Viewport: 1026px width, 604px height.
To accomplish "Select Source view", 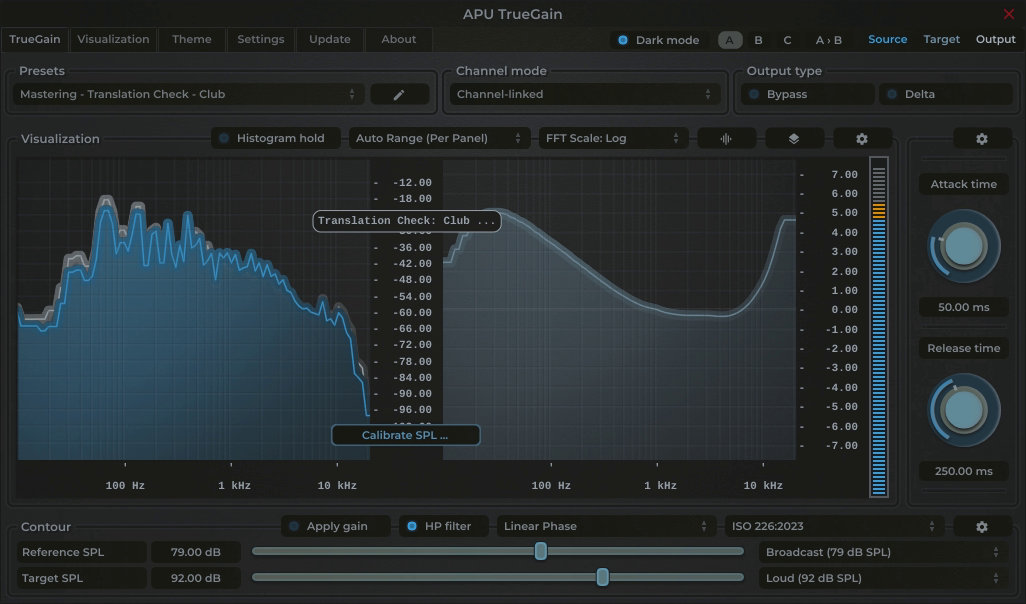I will [887, 39].
